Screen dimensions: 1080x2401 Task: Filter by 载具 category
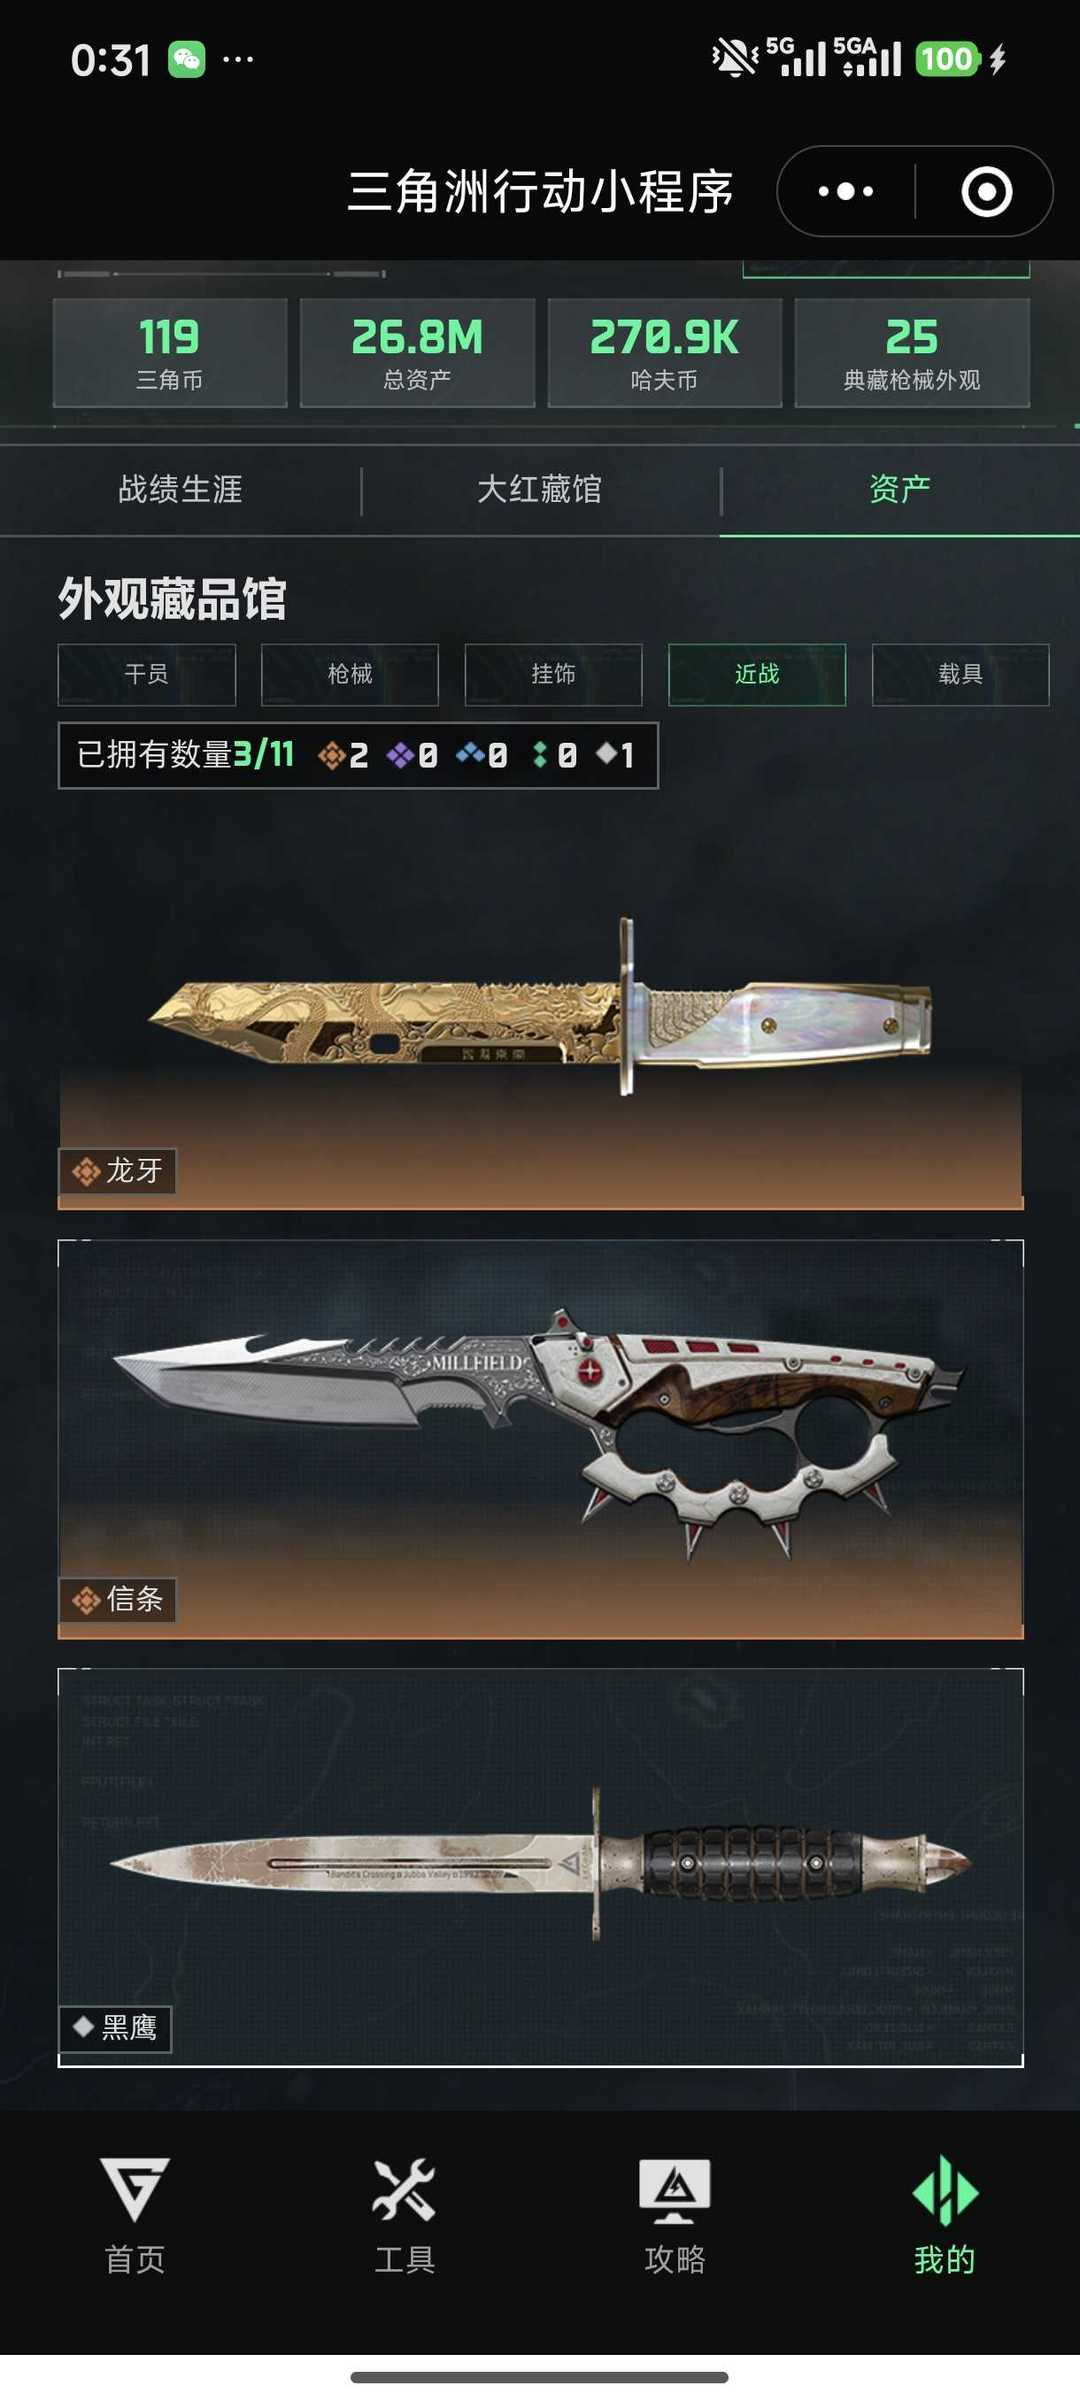(960, 675)
